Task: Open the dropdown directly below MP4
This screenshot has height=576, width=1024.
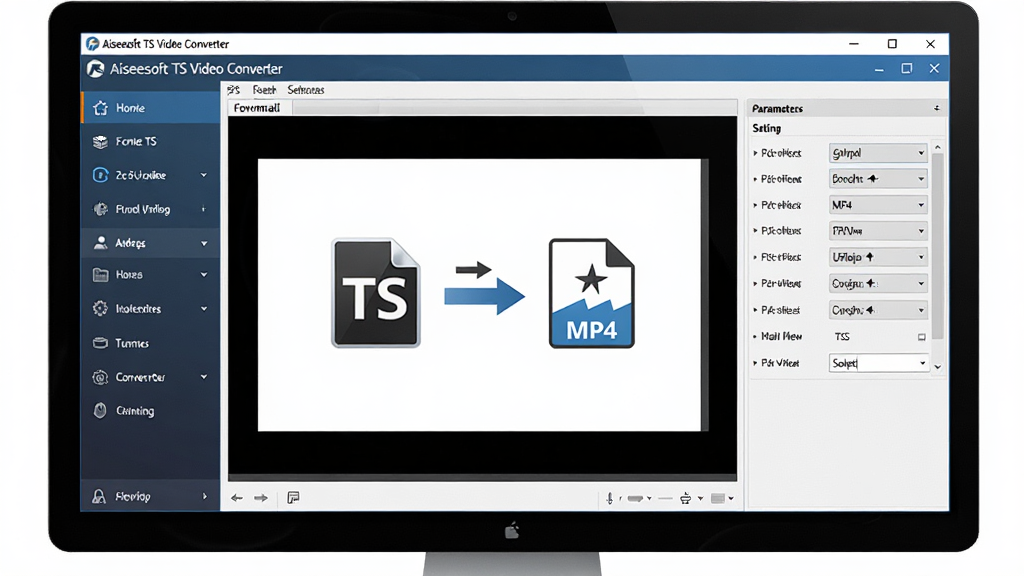Action: (x=878, y=231)
